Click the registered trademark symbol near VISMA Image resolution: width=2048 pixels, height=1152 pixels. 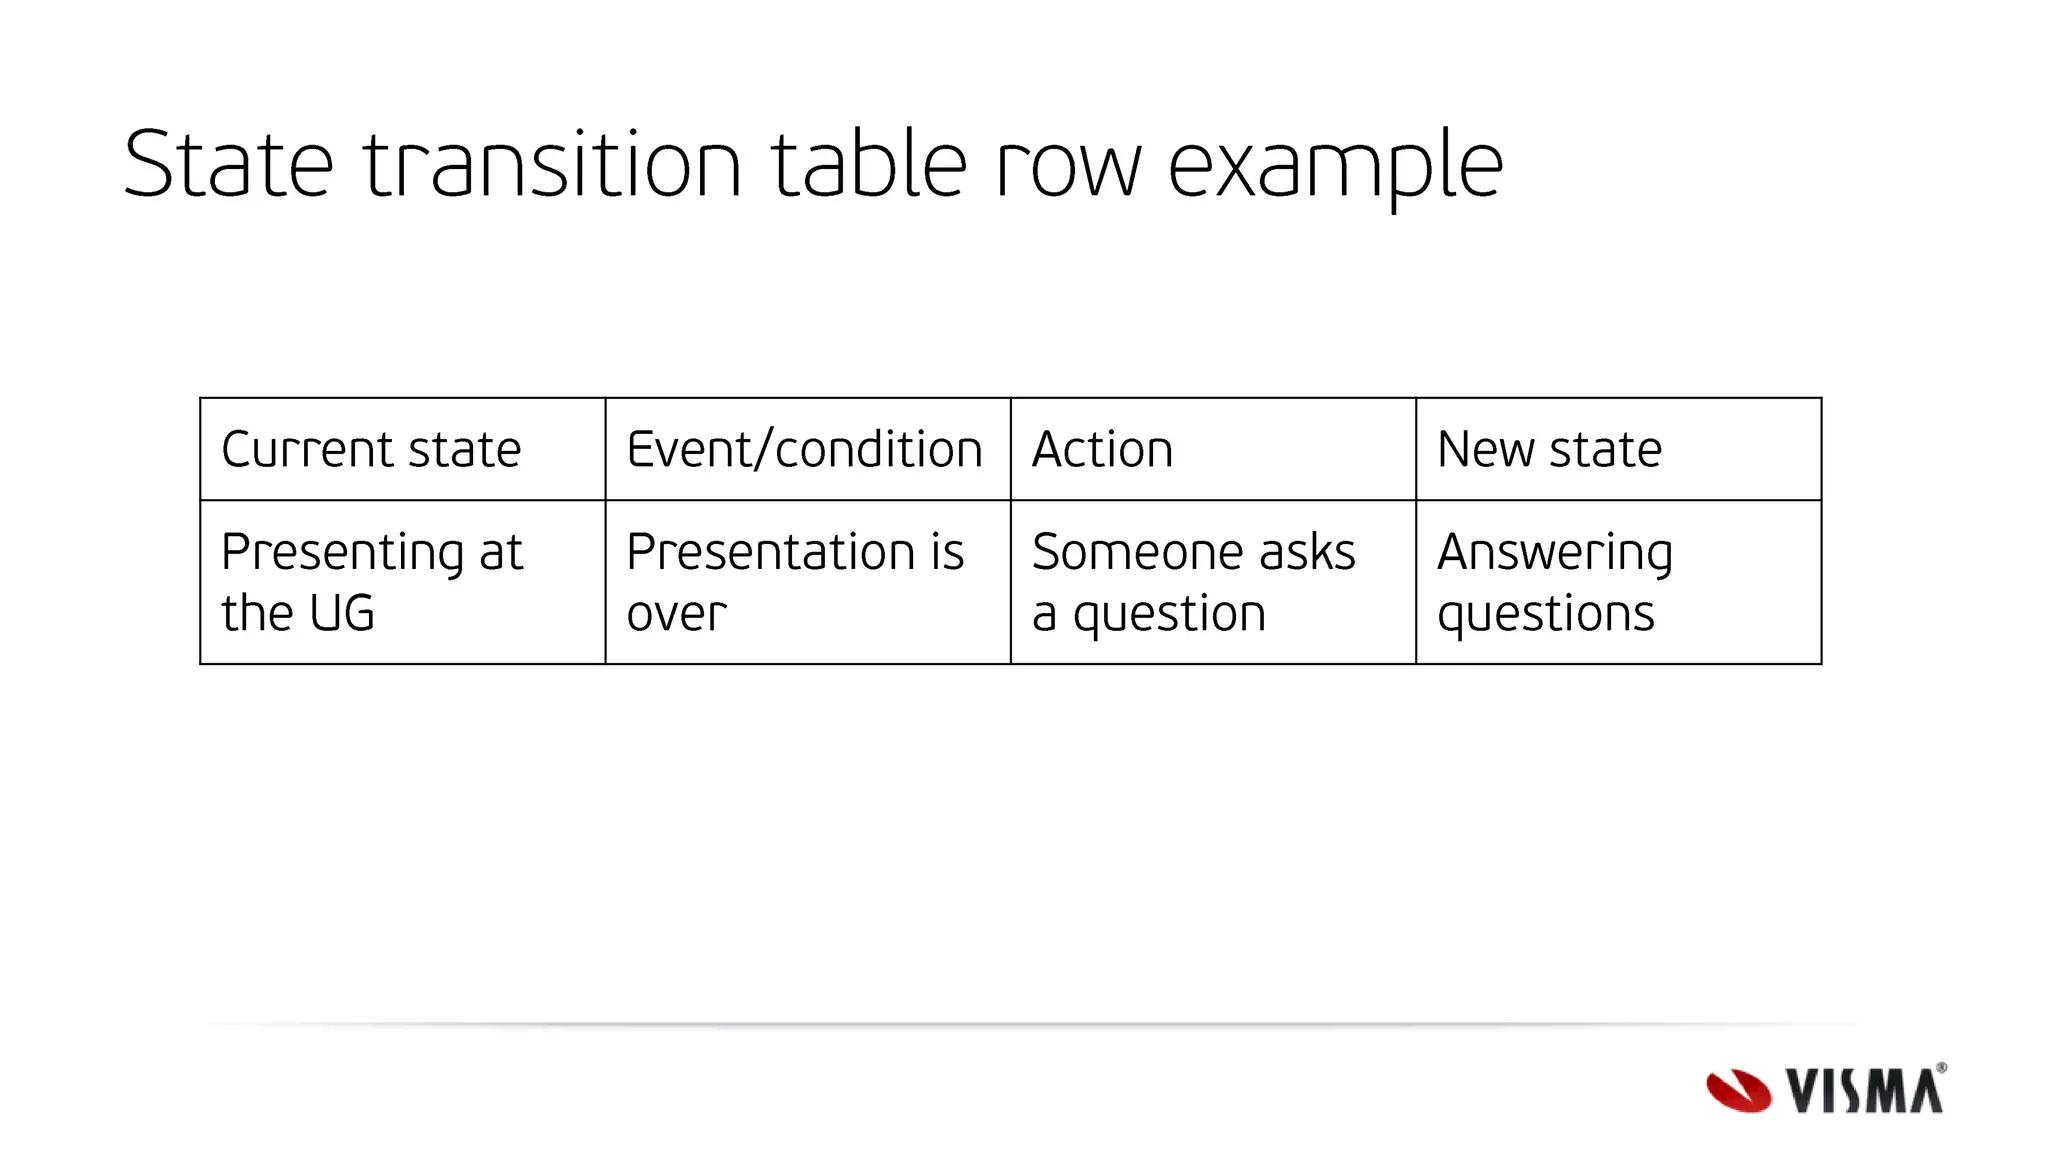[x=1941, y=1068]
